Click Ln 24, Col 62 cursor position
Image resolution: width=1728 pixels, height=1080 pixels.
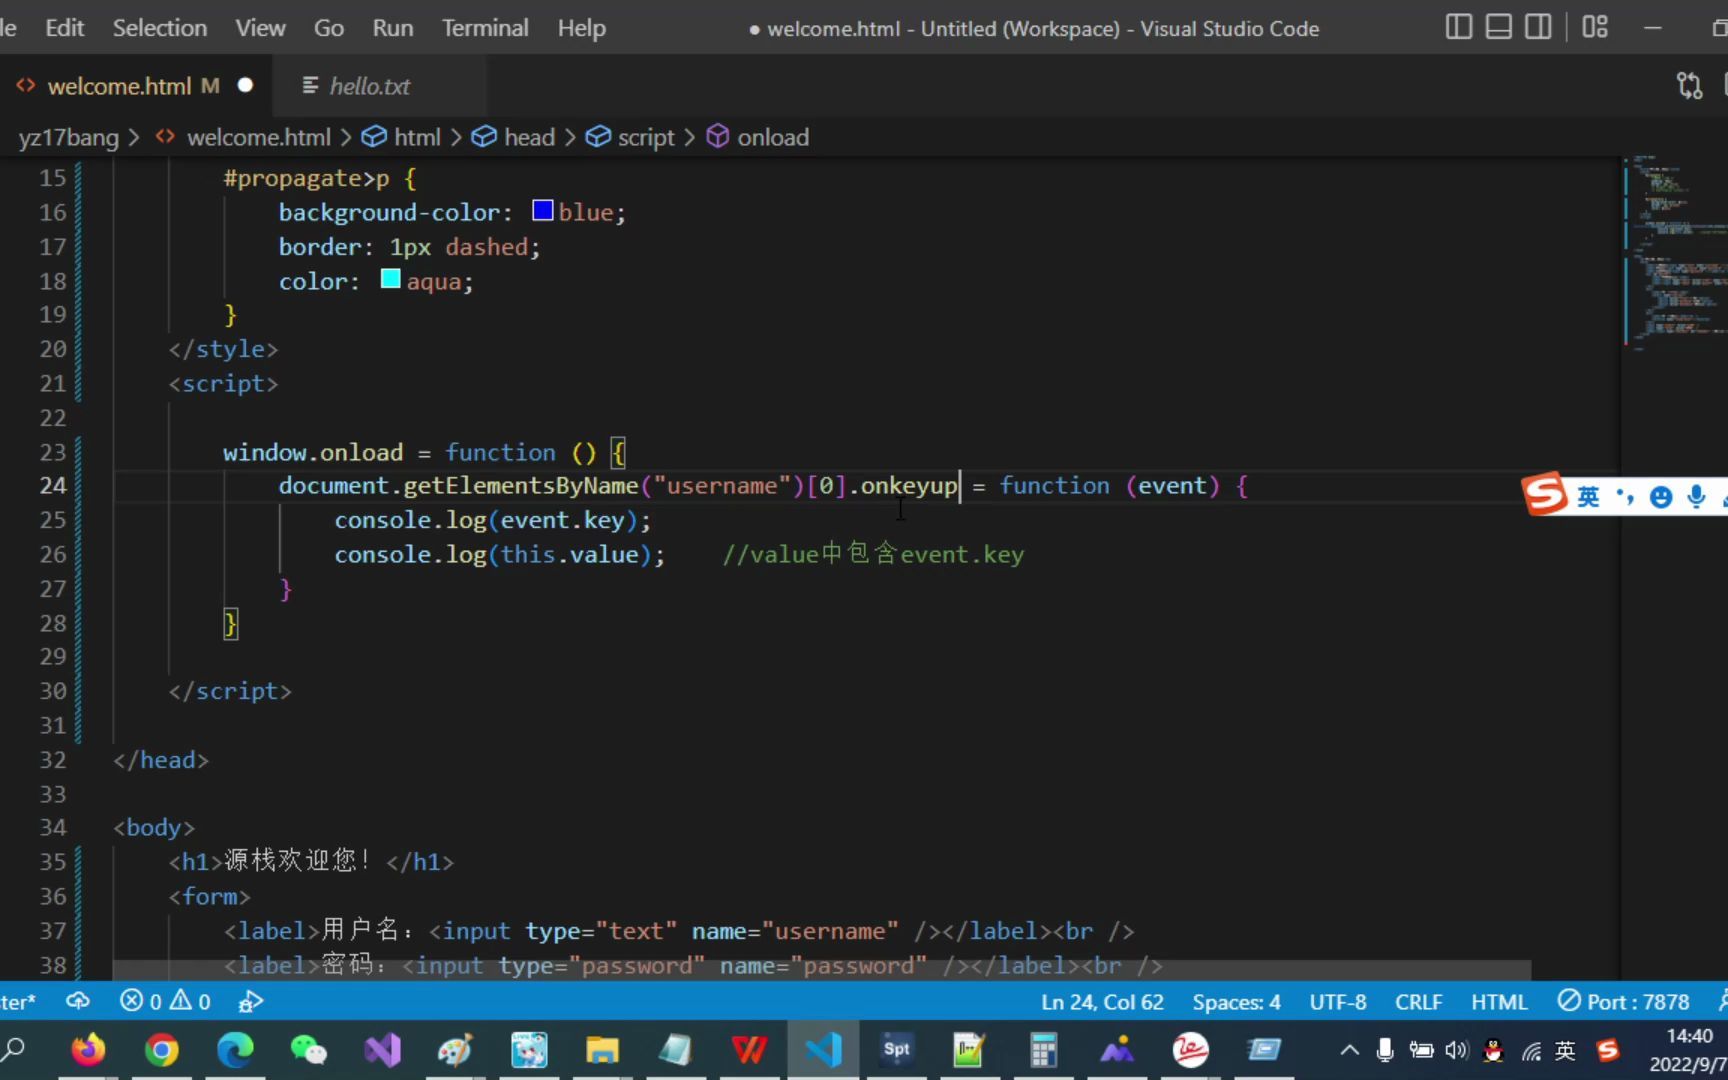coord(1102,1001)
